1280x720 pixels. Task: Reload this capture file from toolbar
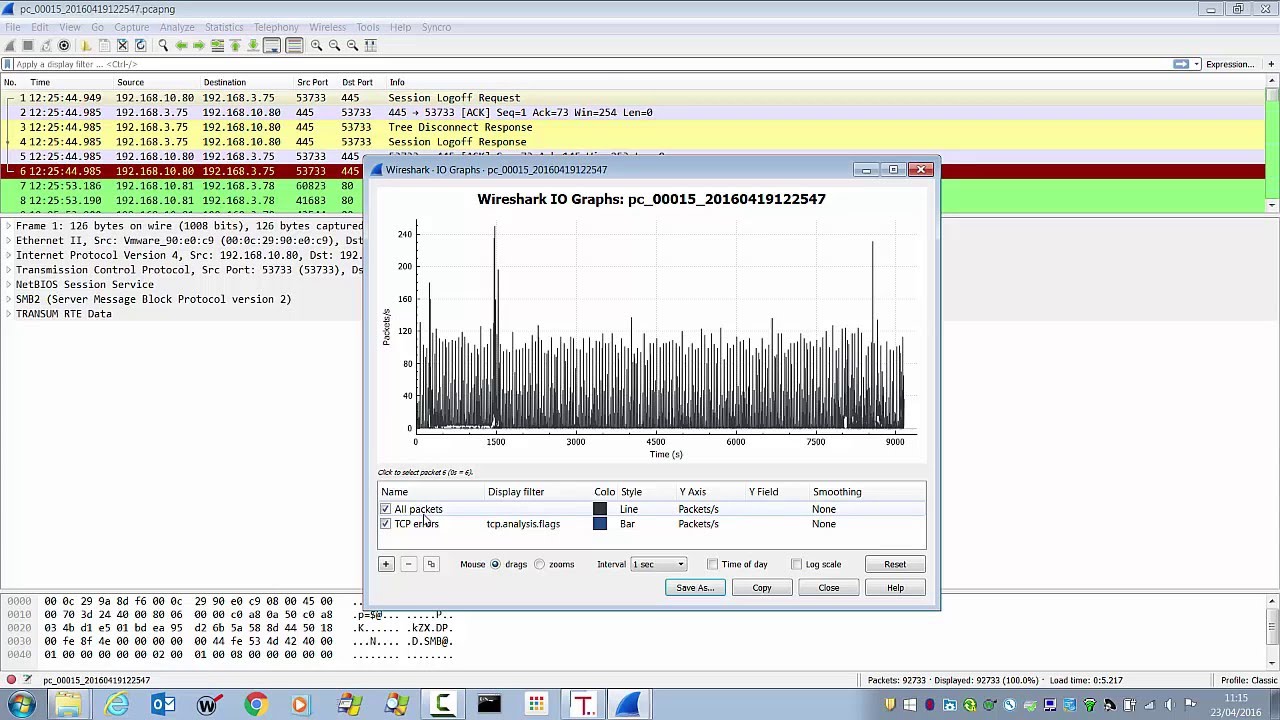pos(141,45)
